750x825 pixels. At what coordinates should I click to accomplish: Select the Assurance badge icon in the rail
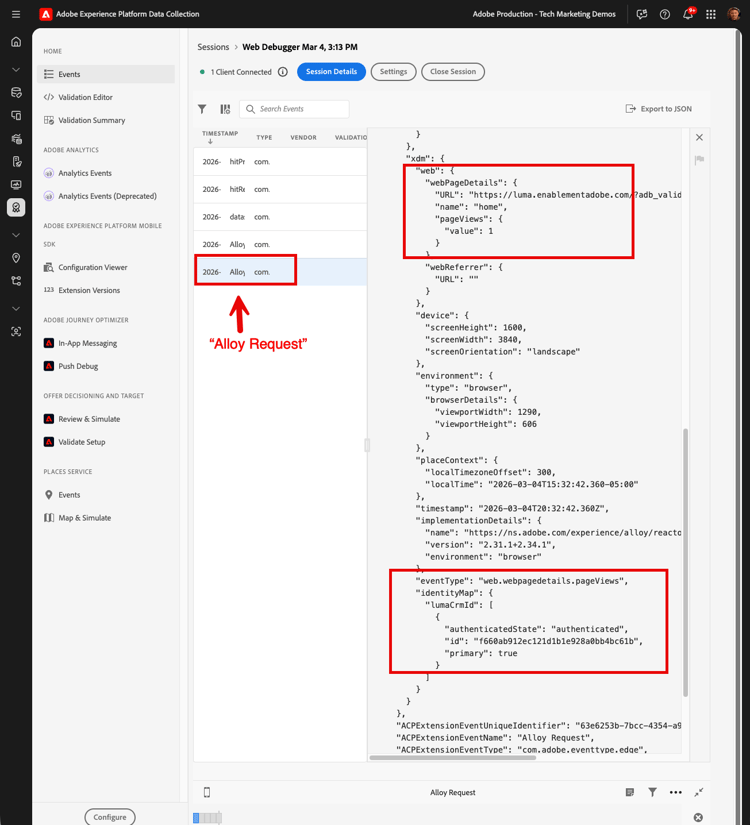pyautogui.click(x=16, y=207)
